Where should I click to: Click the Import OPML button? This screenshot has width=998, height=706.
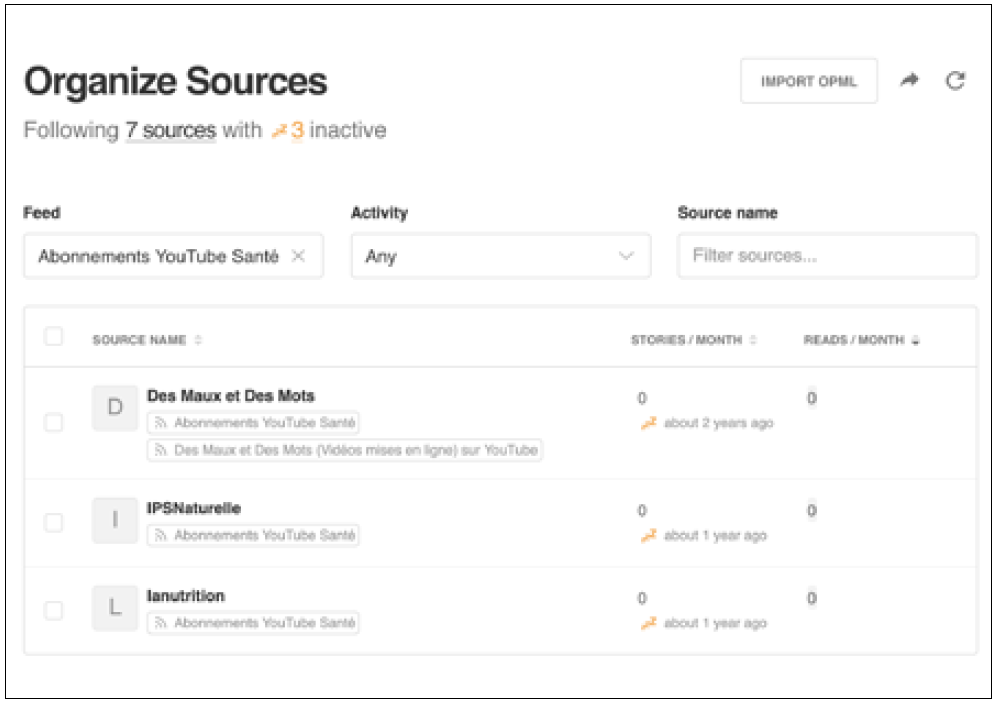(808, 81)
